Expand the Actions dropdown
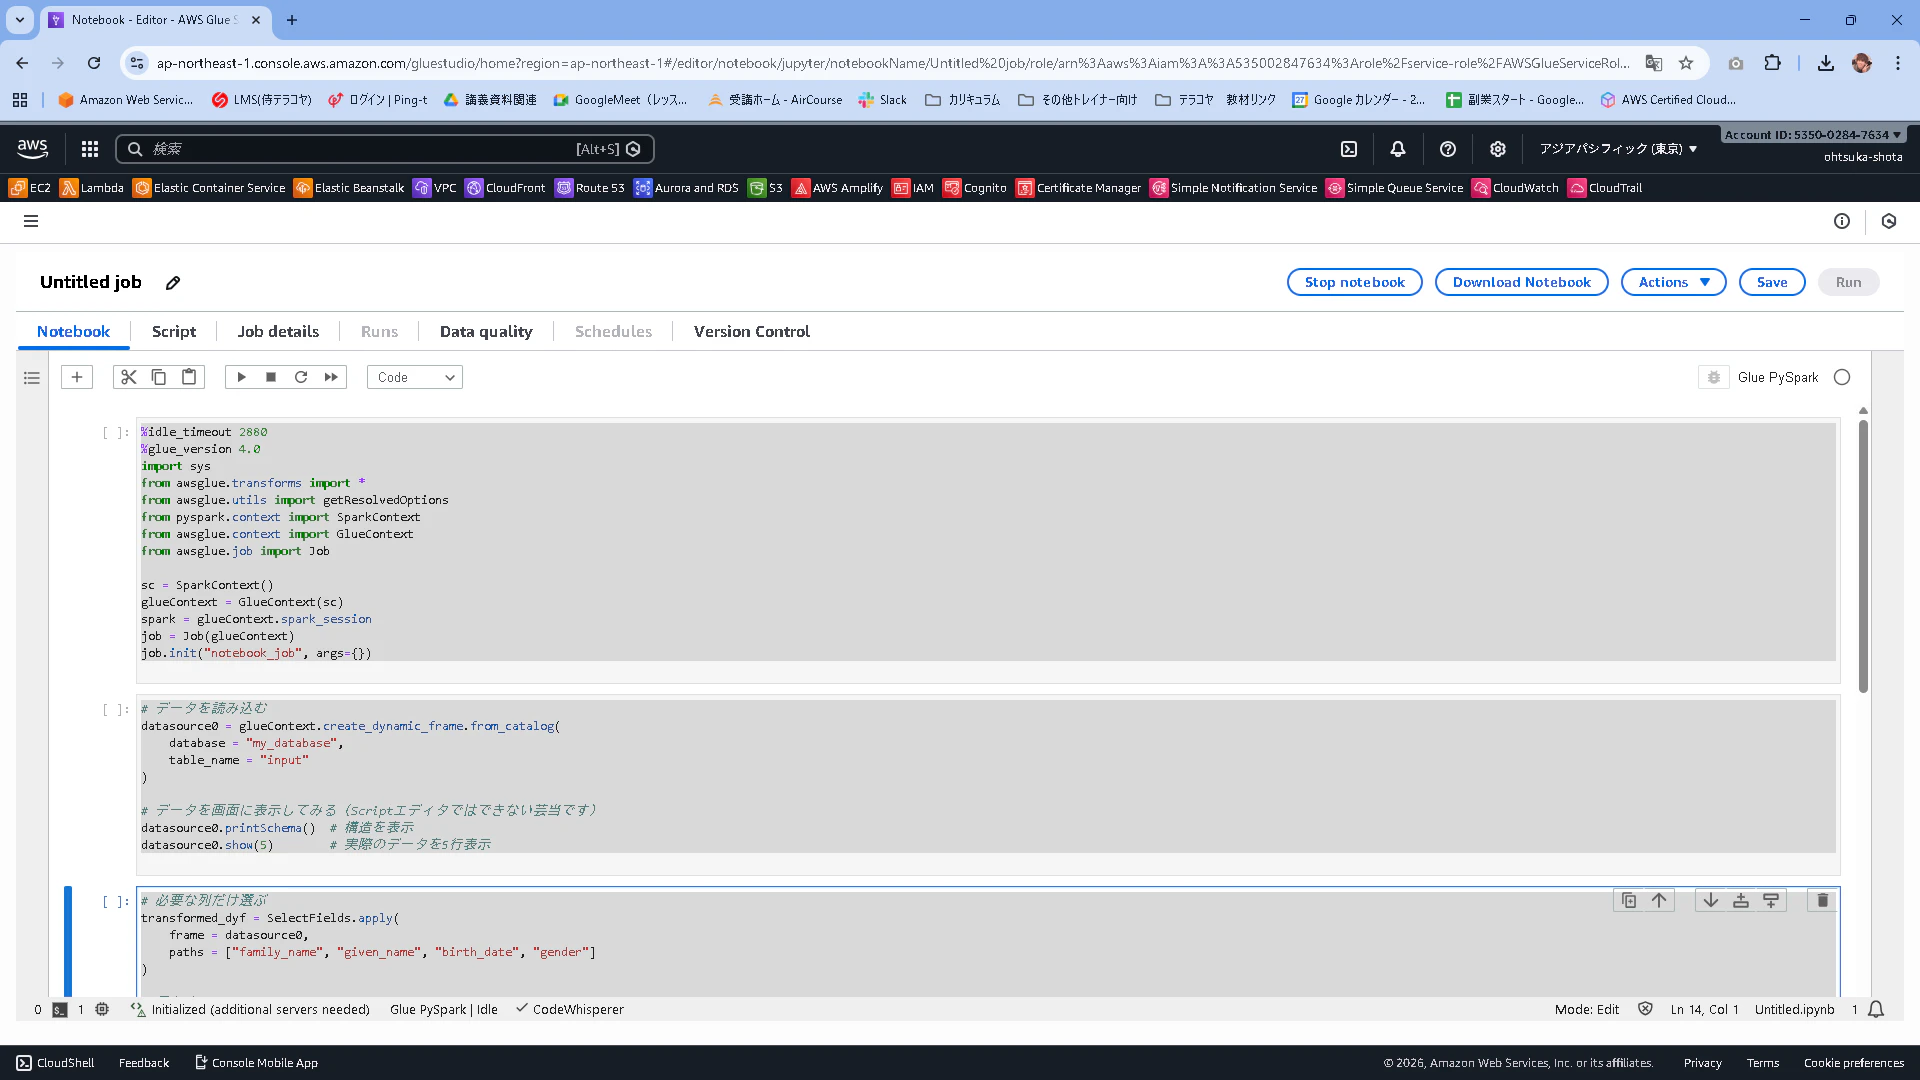Image resolution: width=1920 pixels, height=1080 pixels. pos(1673,282)
